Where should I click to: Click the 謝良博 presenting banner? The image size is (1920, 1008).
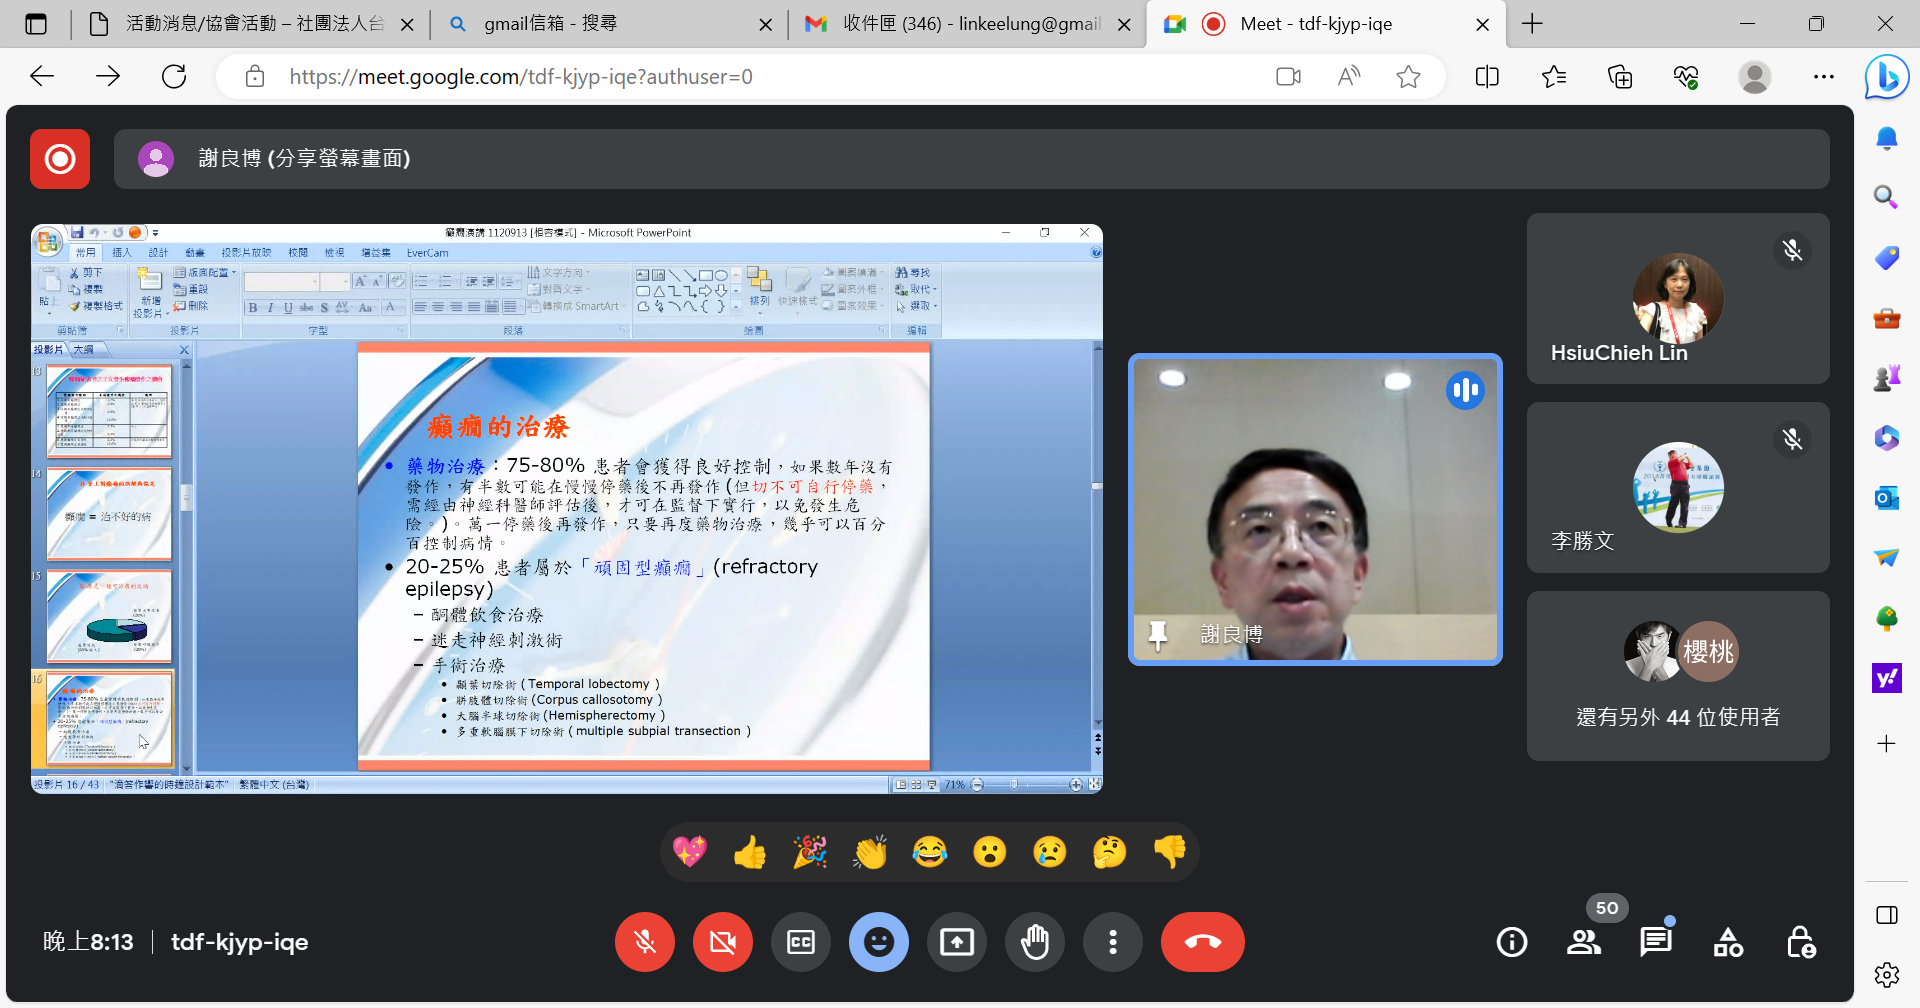tap(971, 159)
